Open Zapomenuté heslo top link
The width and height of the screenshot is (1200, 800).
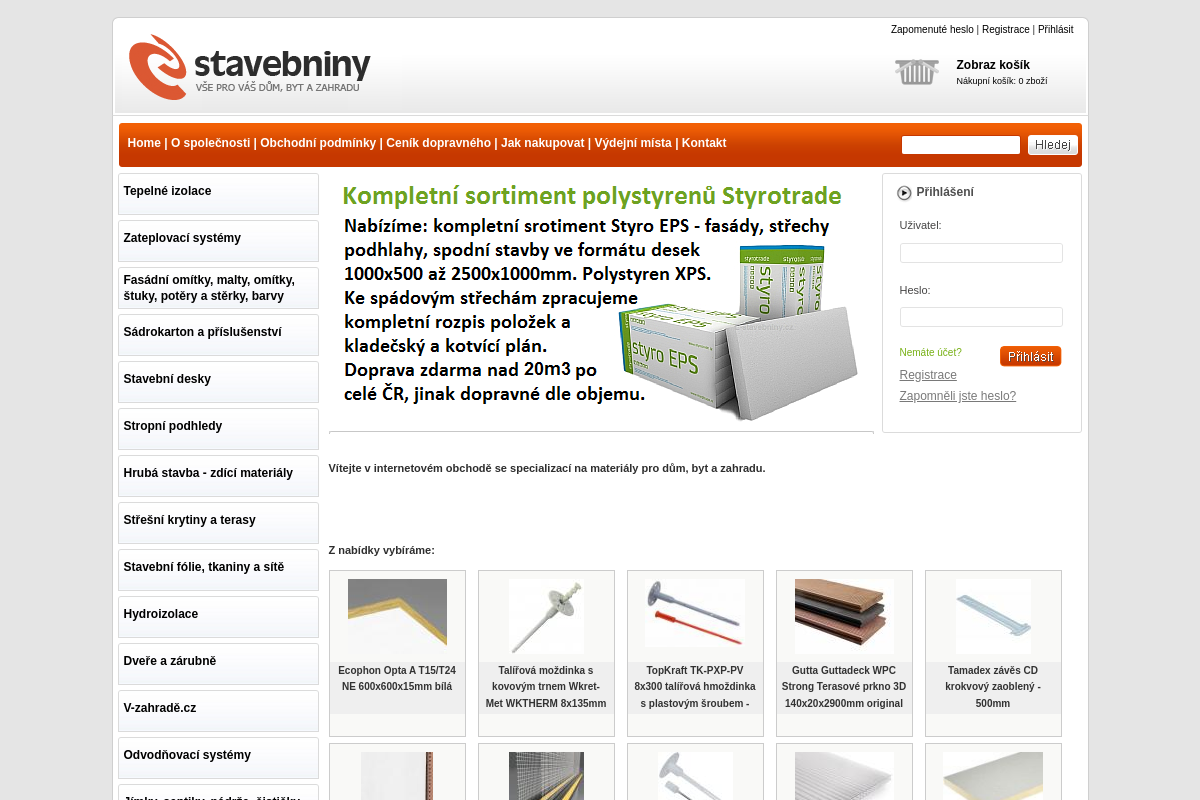[x=932, y=30]
